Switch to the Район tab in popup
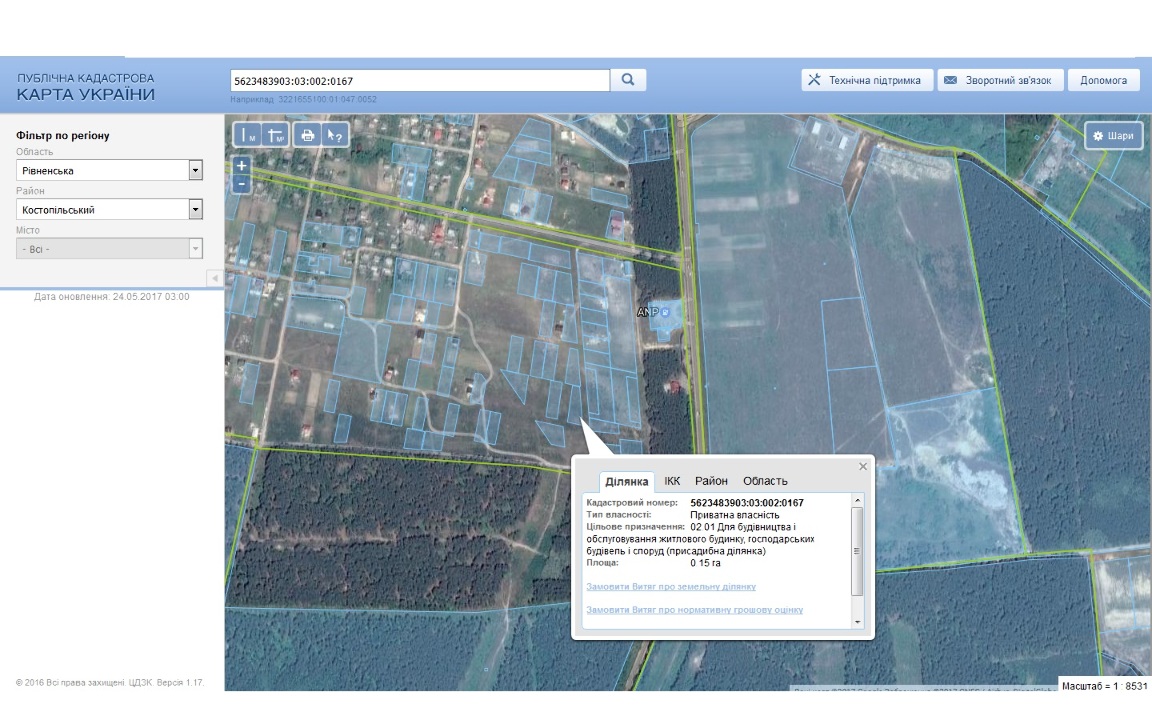This screenshot has width=1152, height=720. coord(711,481)
